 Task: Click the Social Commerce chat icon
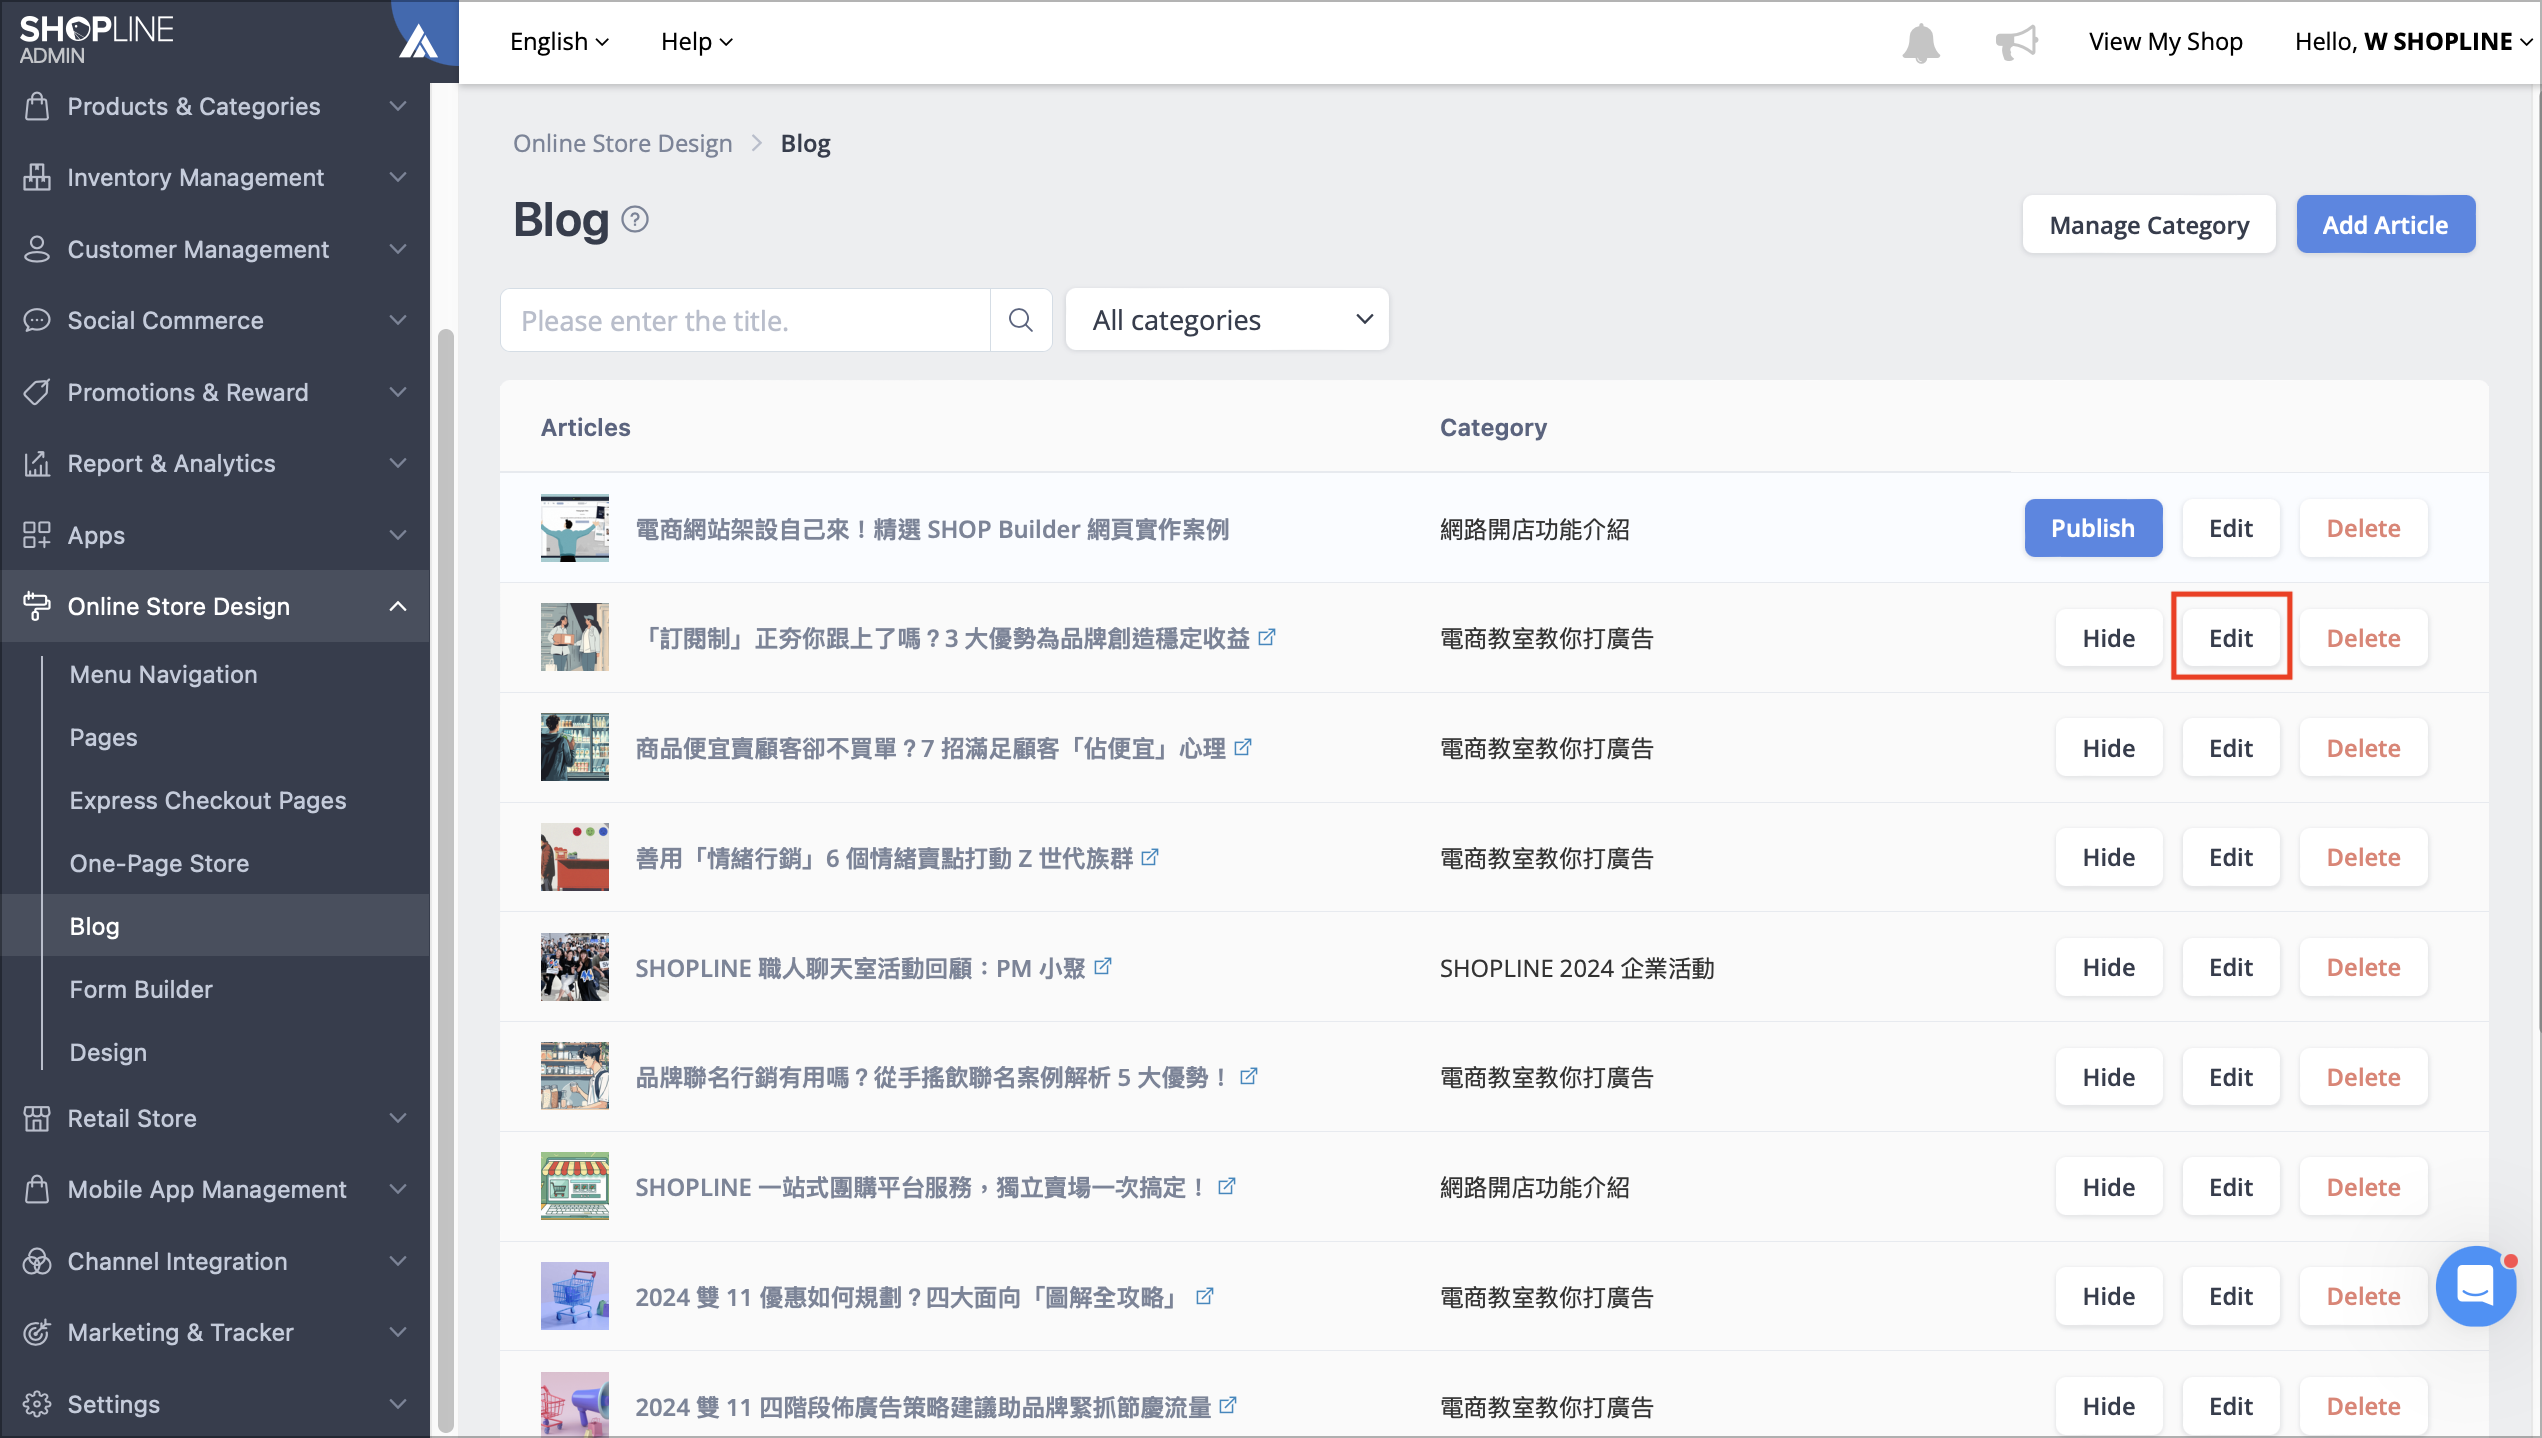(37, 320)
